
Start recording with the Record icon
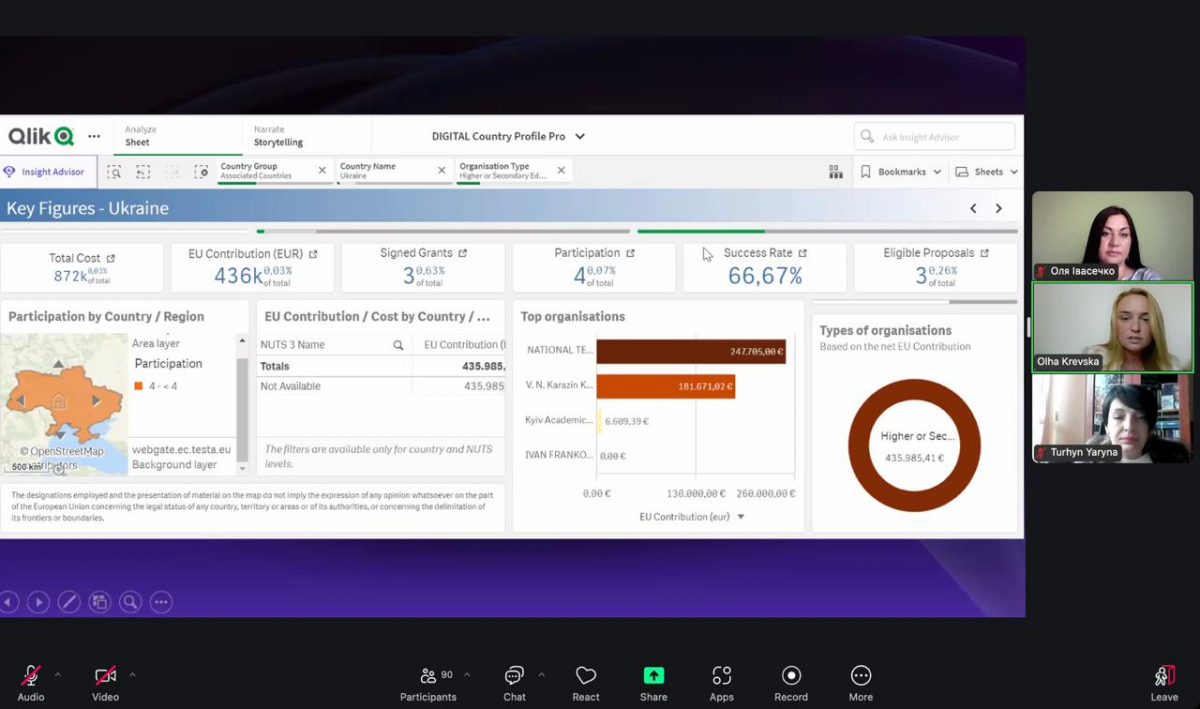(x=791, y=677)
